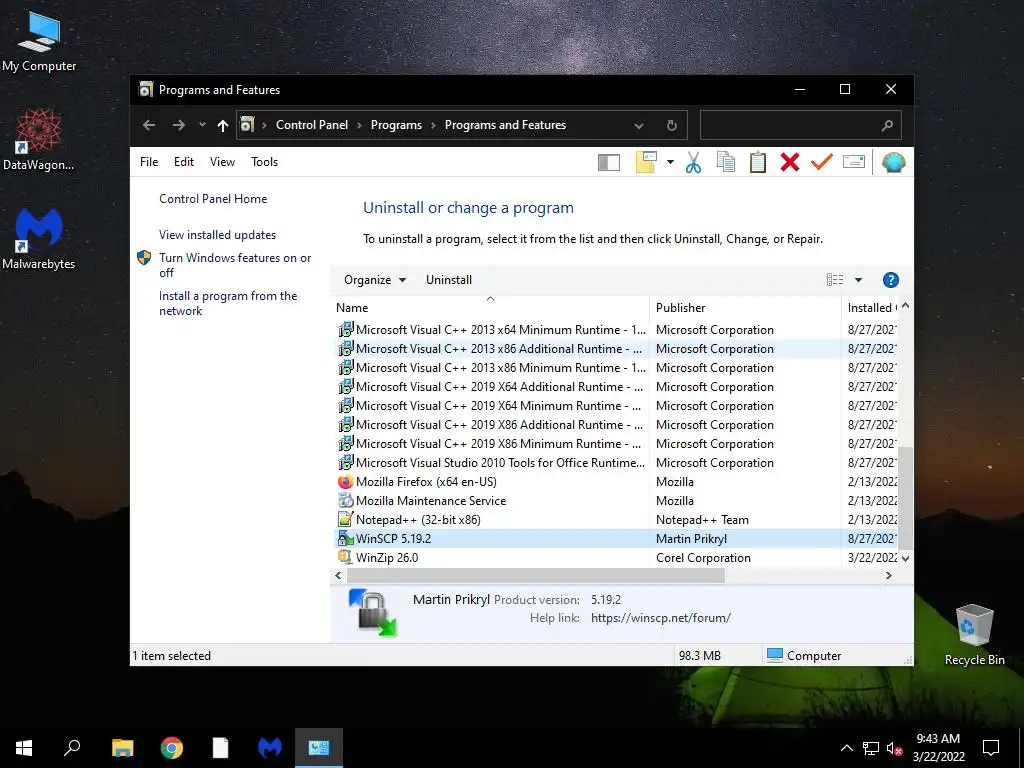Select Visual C++ 2013 x64 Minimum Runtime
Viewport: 1024px width, 768px height.
(x=491, y=330)
